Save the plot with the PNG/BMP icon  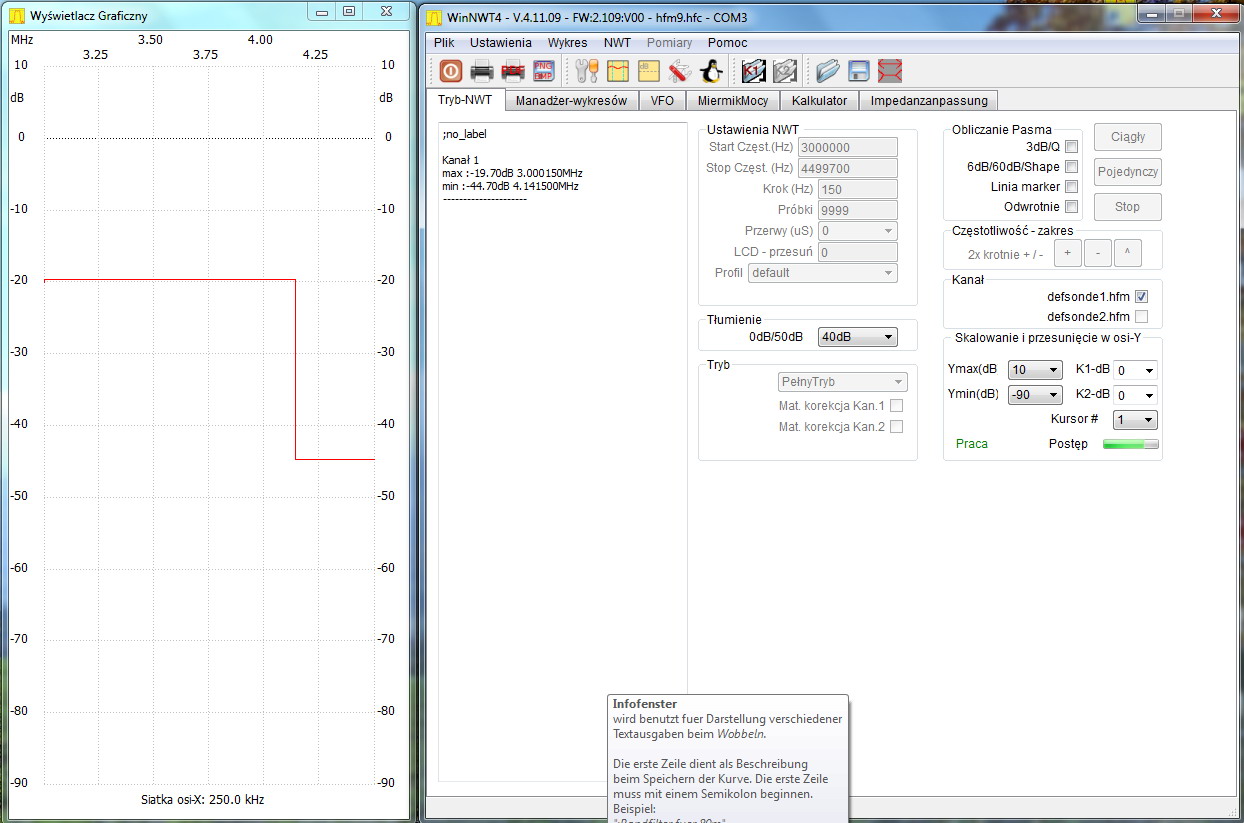click(x=543, y=71)
